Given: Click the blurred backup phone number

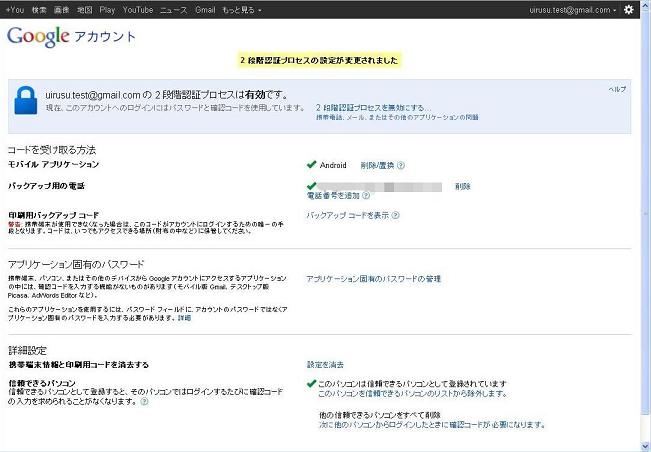Looking at the screenshot, I should pos(379,187).
